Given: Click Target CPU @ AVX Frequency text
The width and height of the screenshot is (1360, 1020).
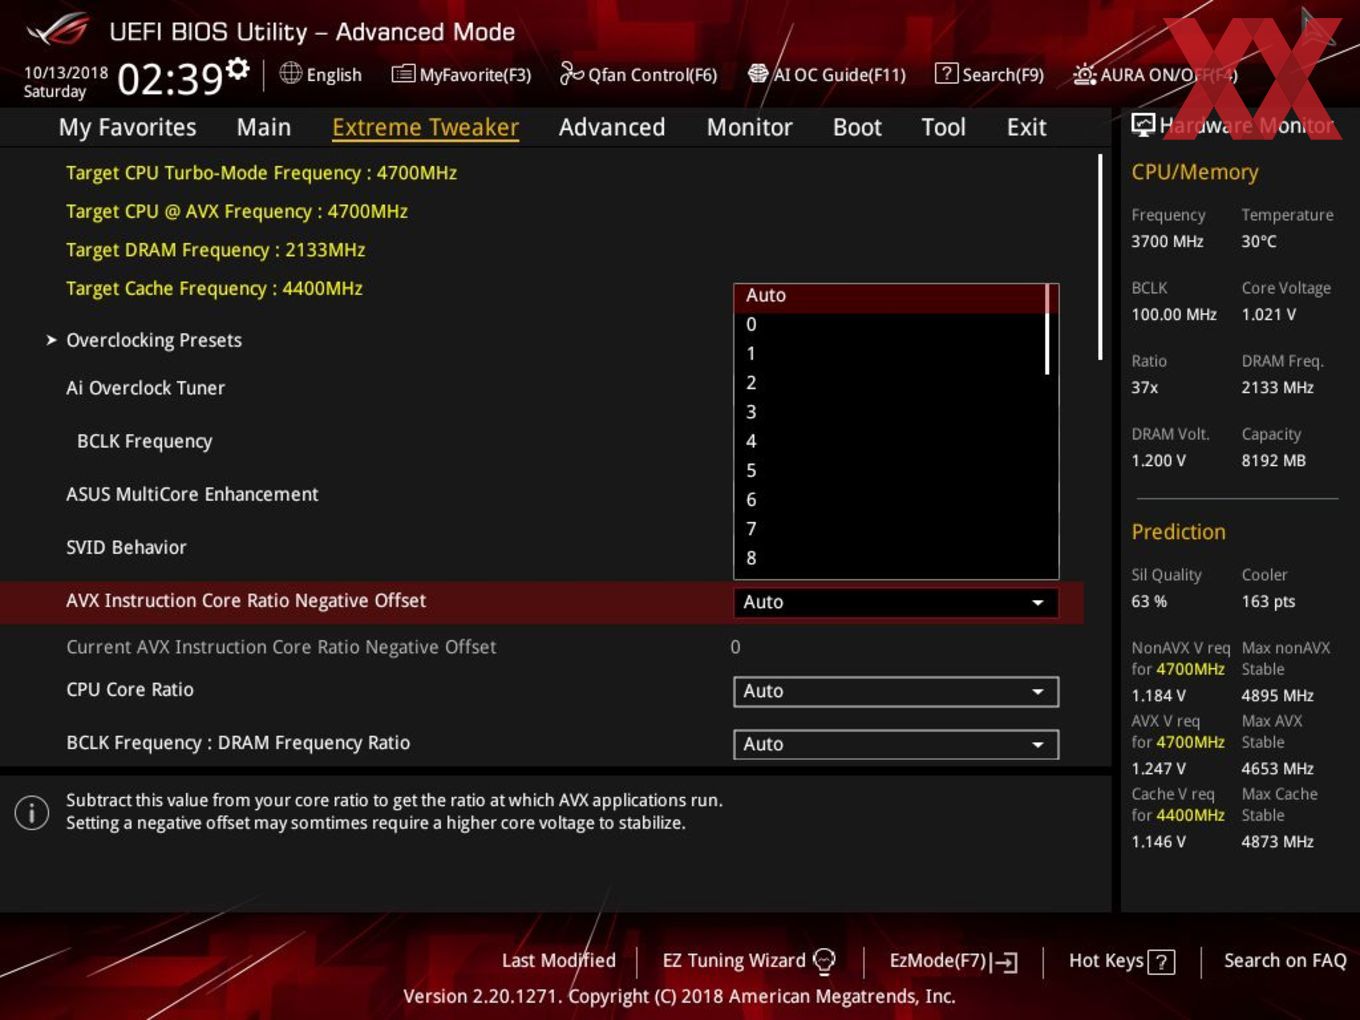Looking at the screenshot, I should (x=237, y=211).
